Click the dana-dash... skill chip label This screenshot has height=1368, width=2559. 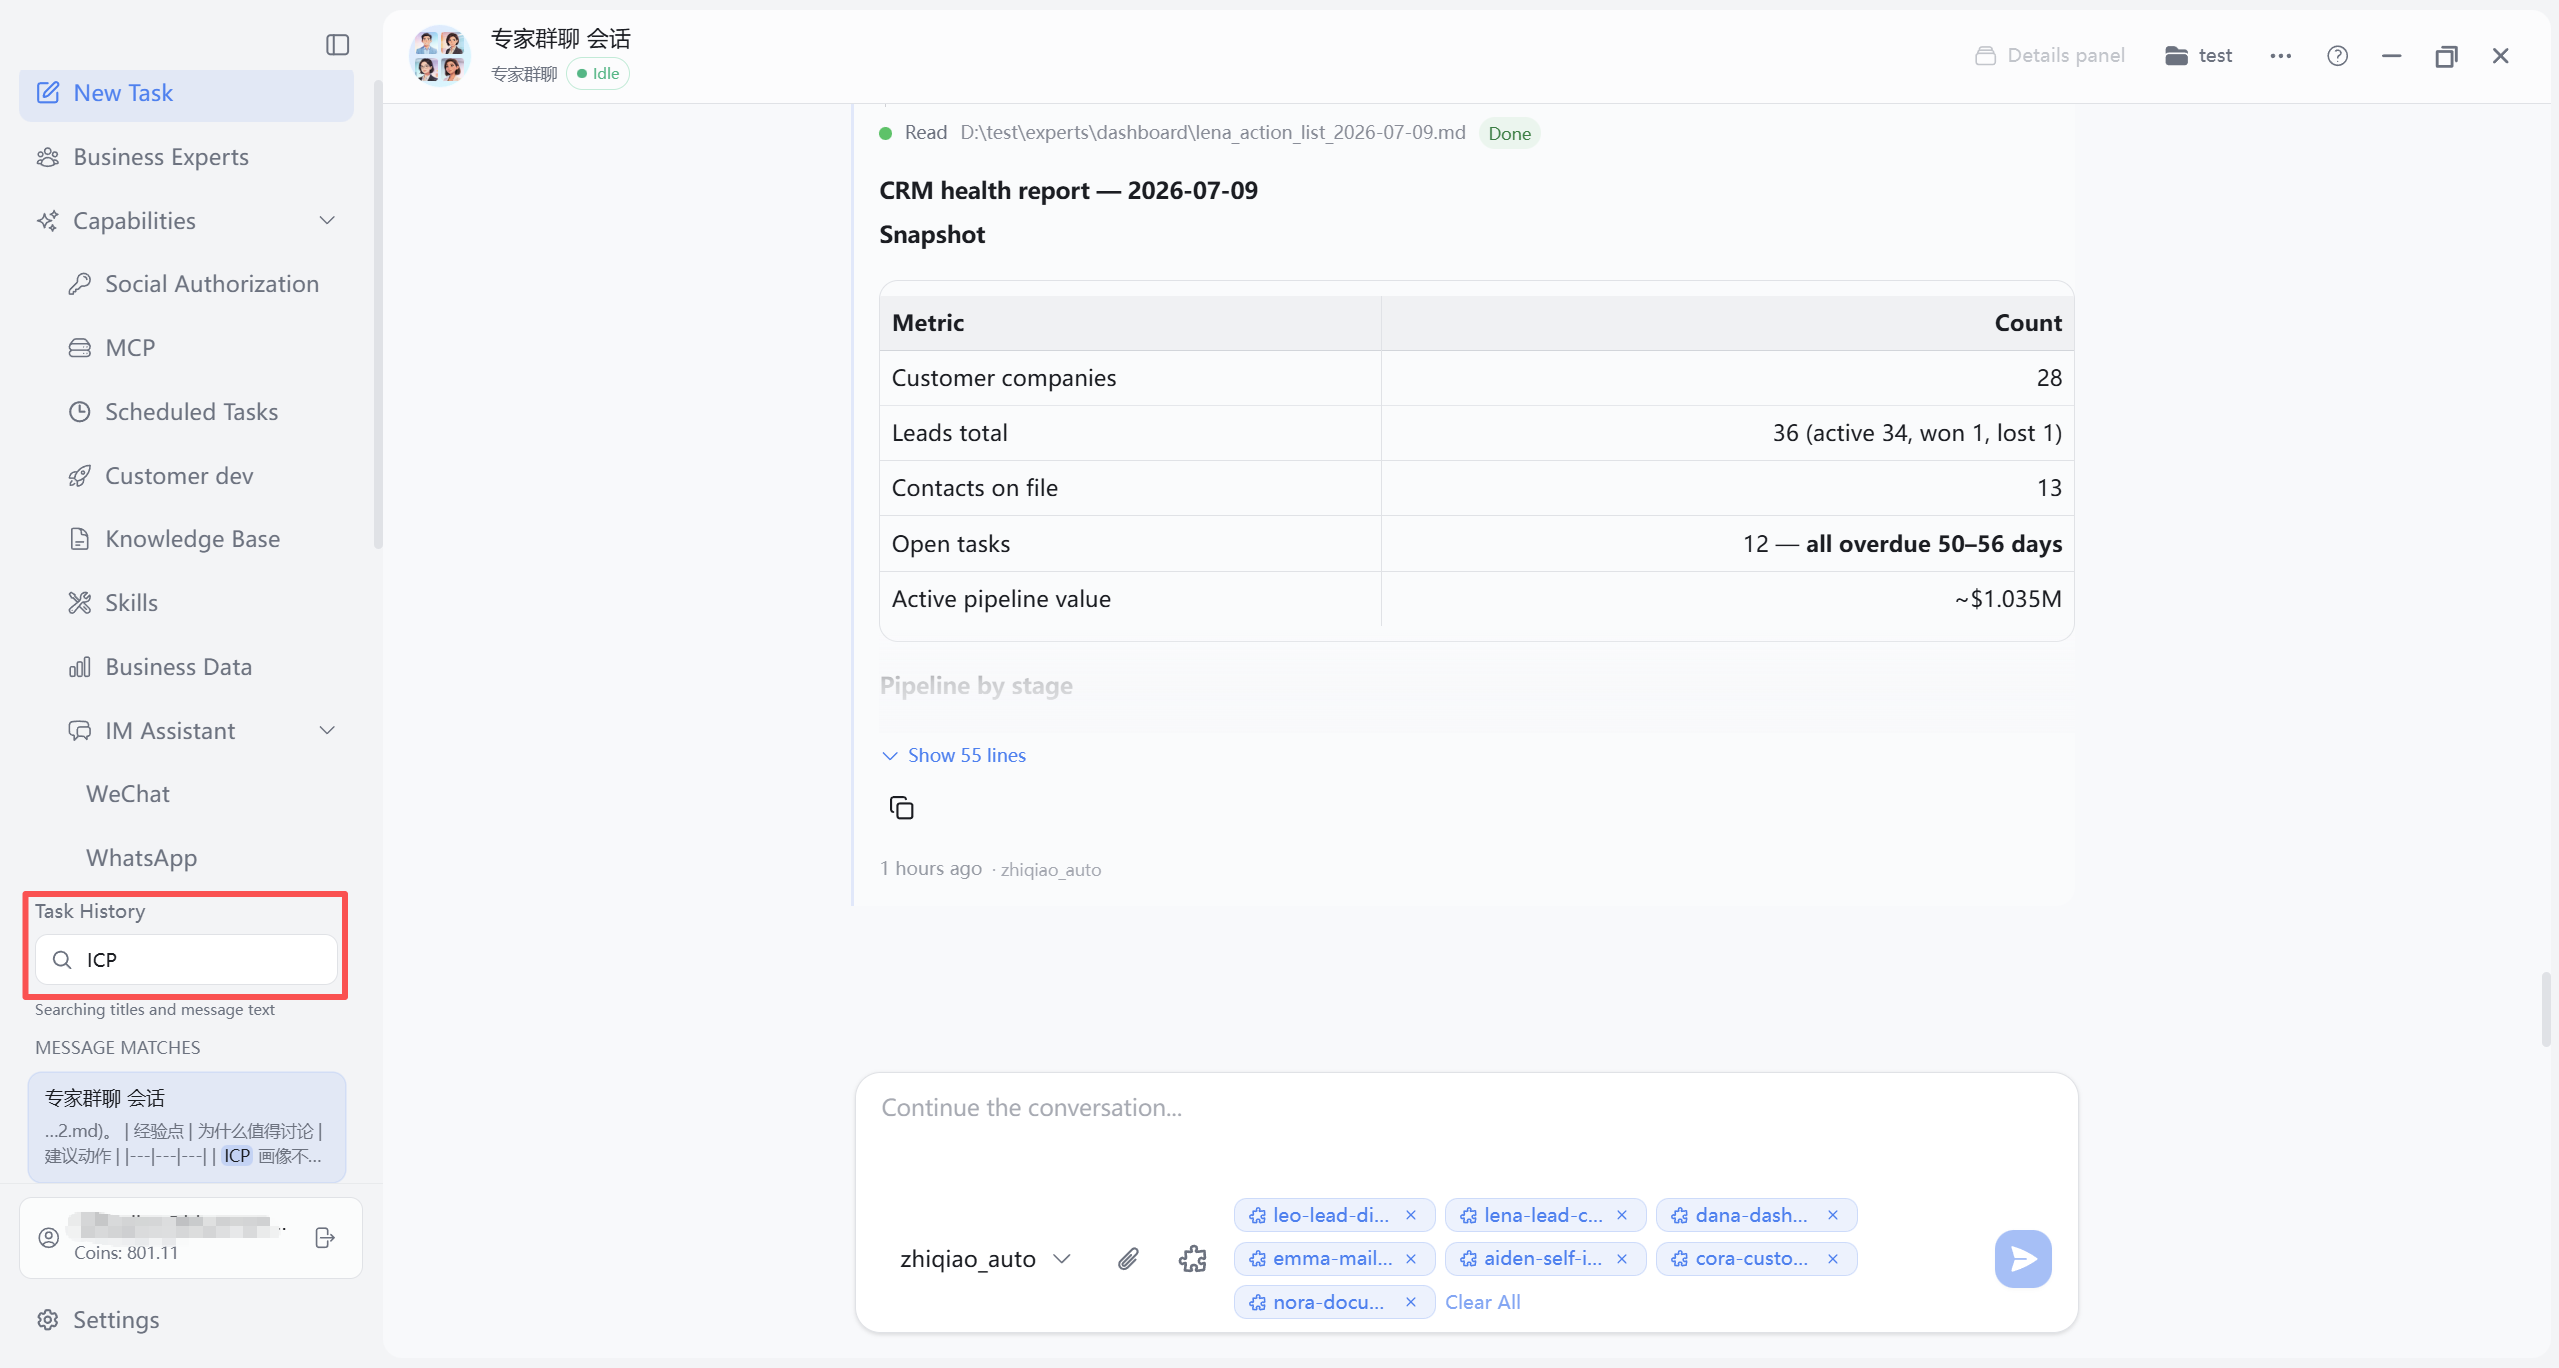click(x=1751, y=1215)
